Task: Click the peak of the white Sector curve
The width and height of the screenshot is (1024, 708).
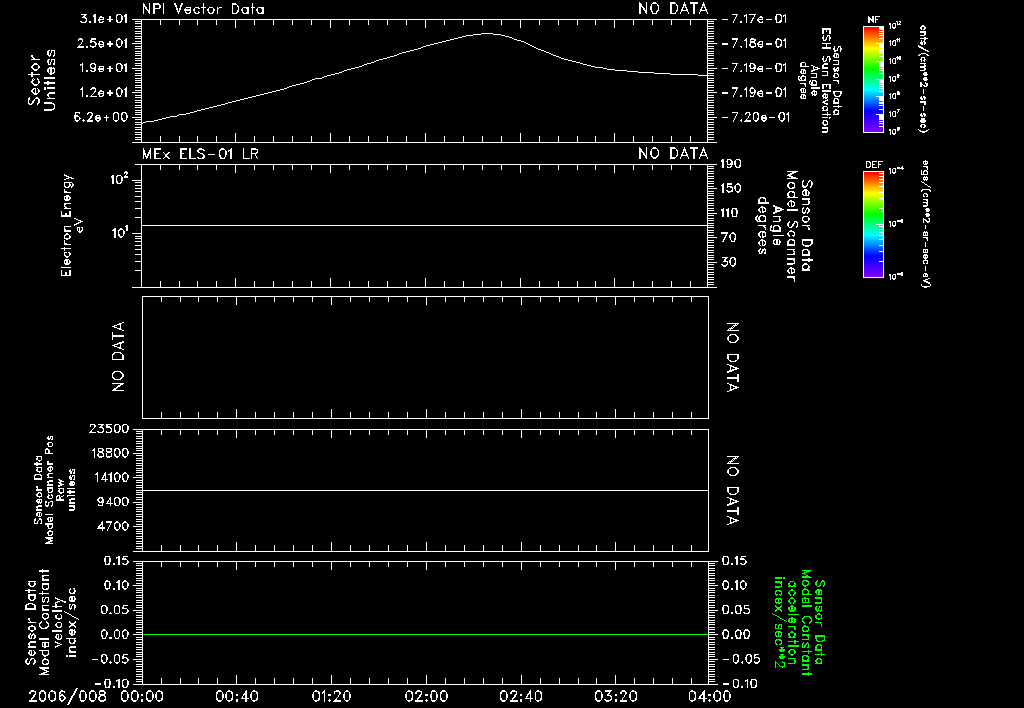Action: coord(487,33)
